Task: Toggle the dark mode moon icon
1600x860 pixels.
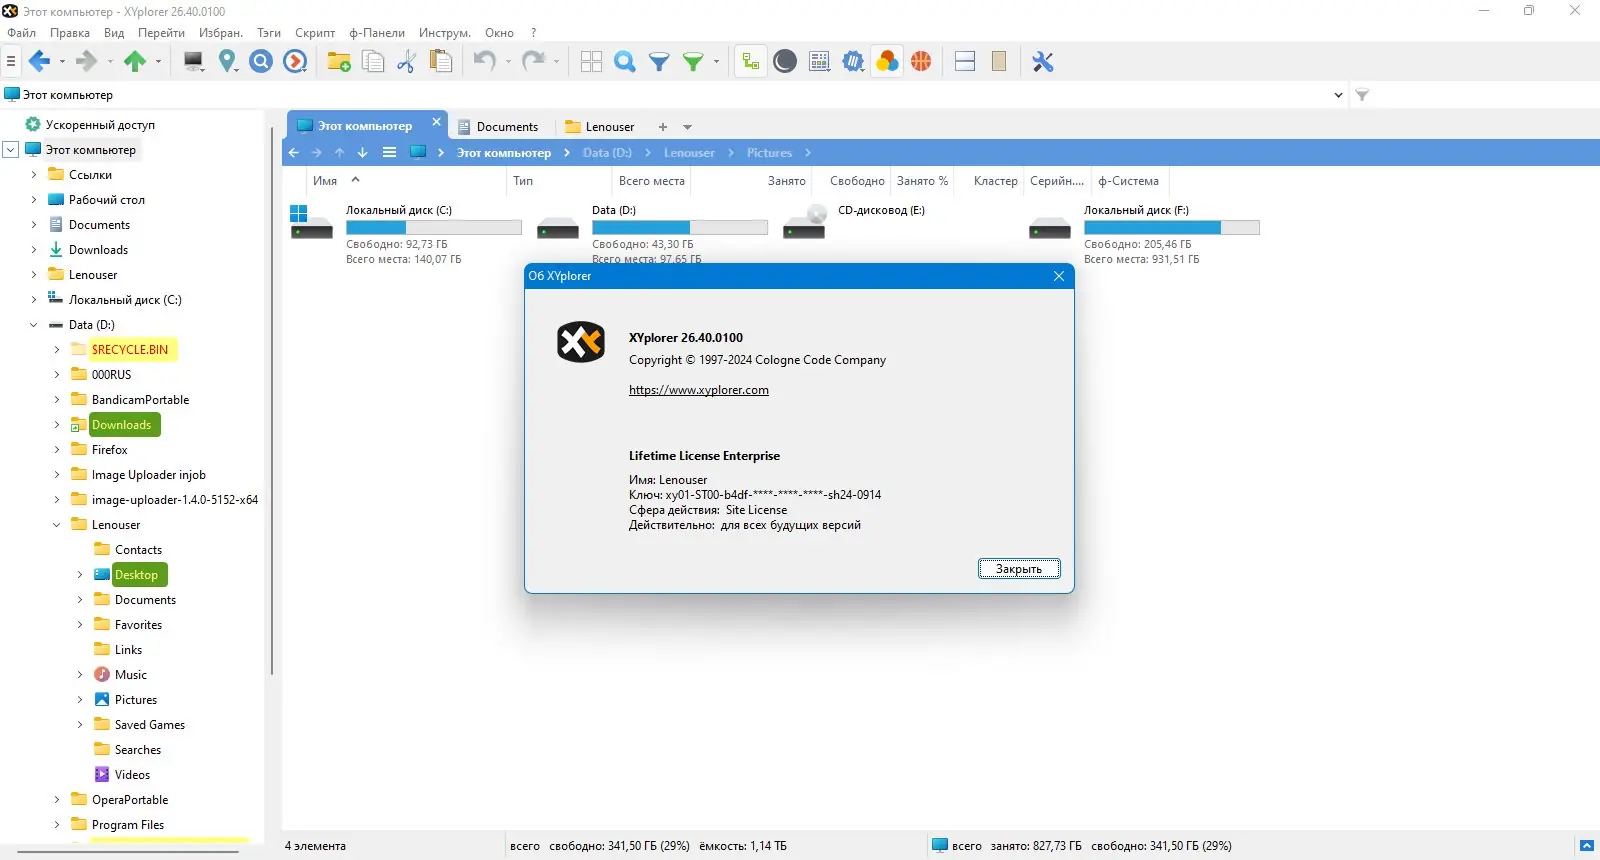Action: click(x=785, y=62)
